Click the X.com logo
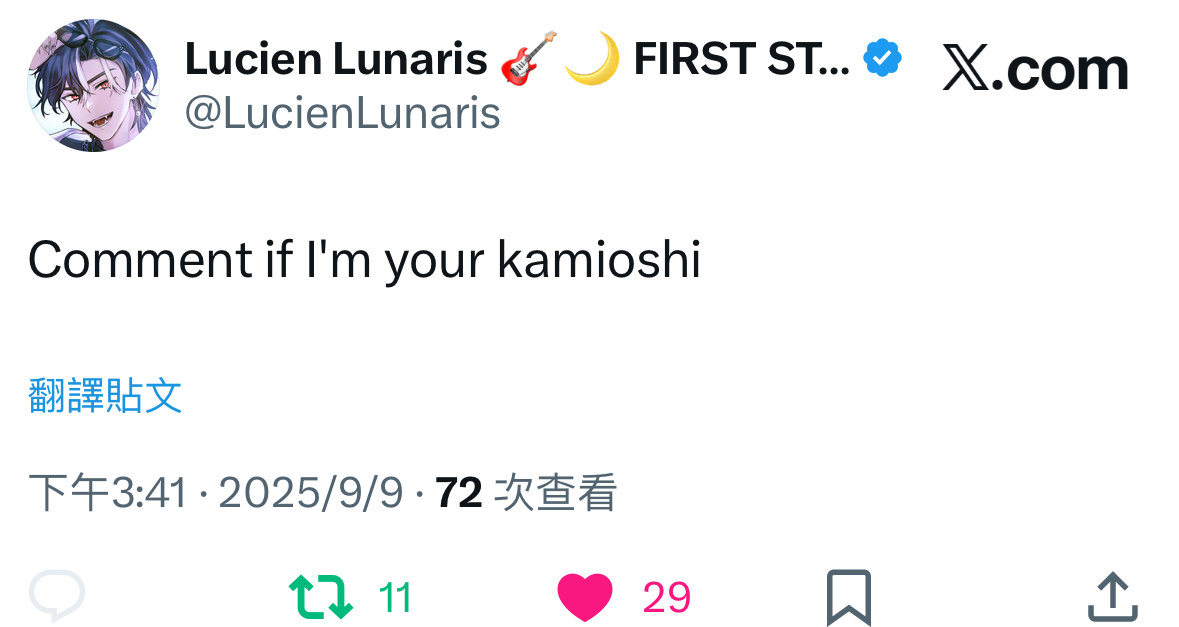 pyautogui.click(x=1035, y=69)
